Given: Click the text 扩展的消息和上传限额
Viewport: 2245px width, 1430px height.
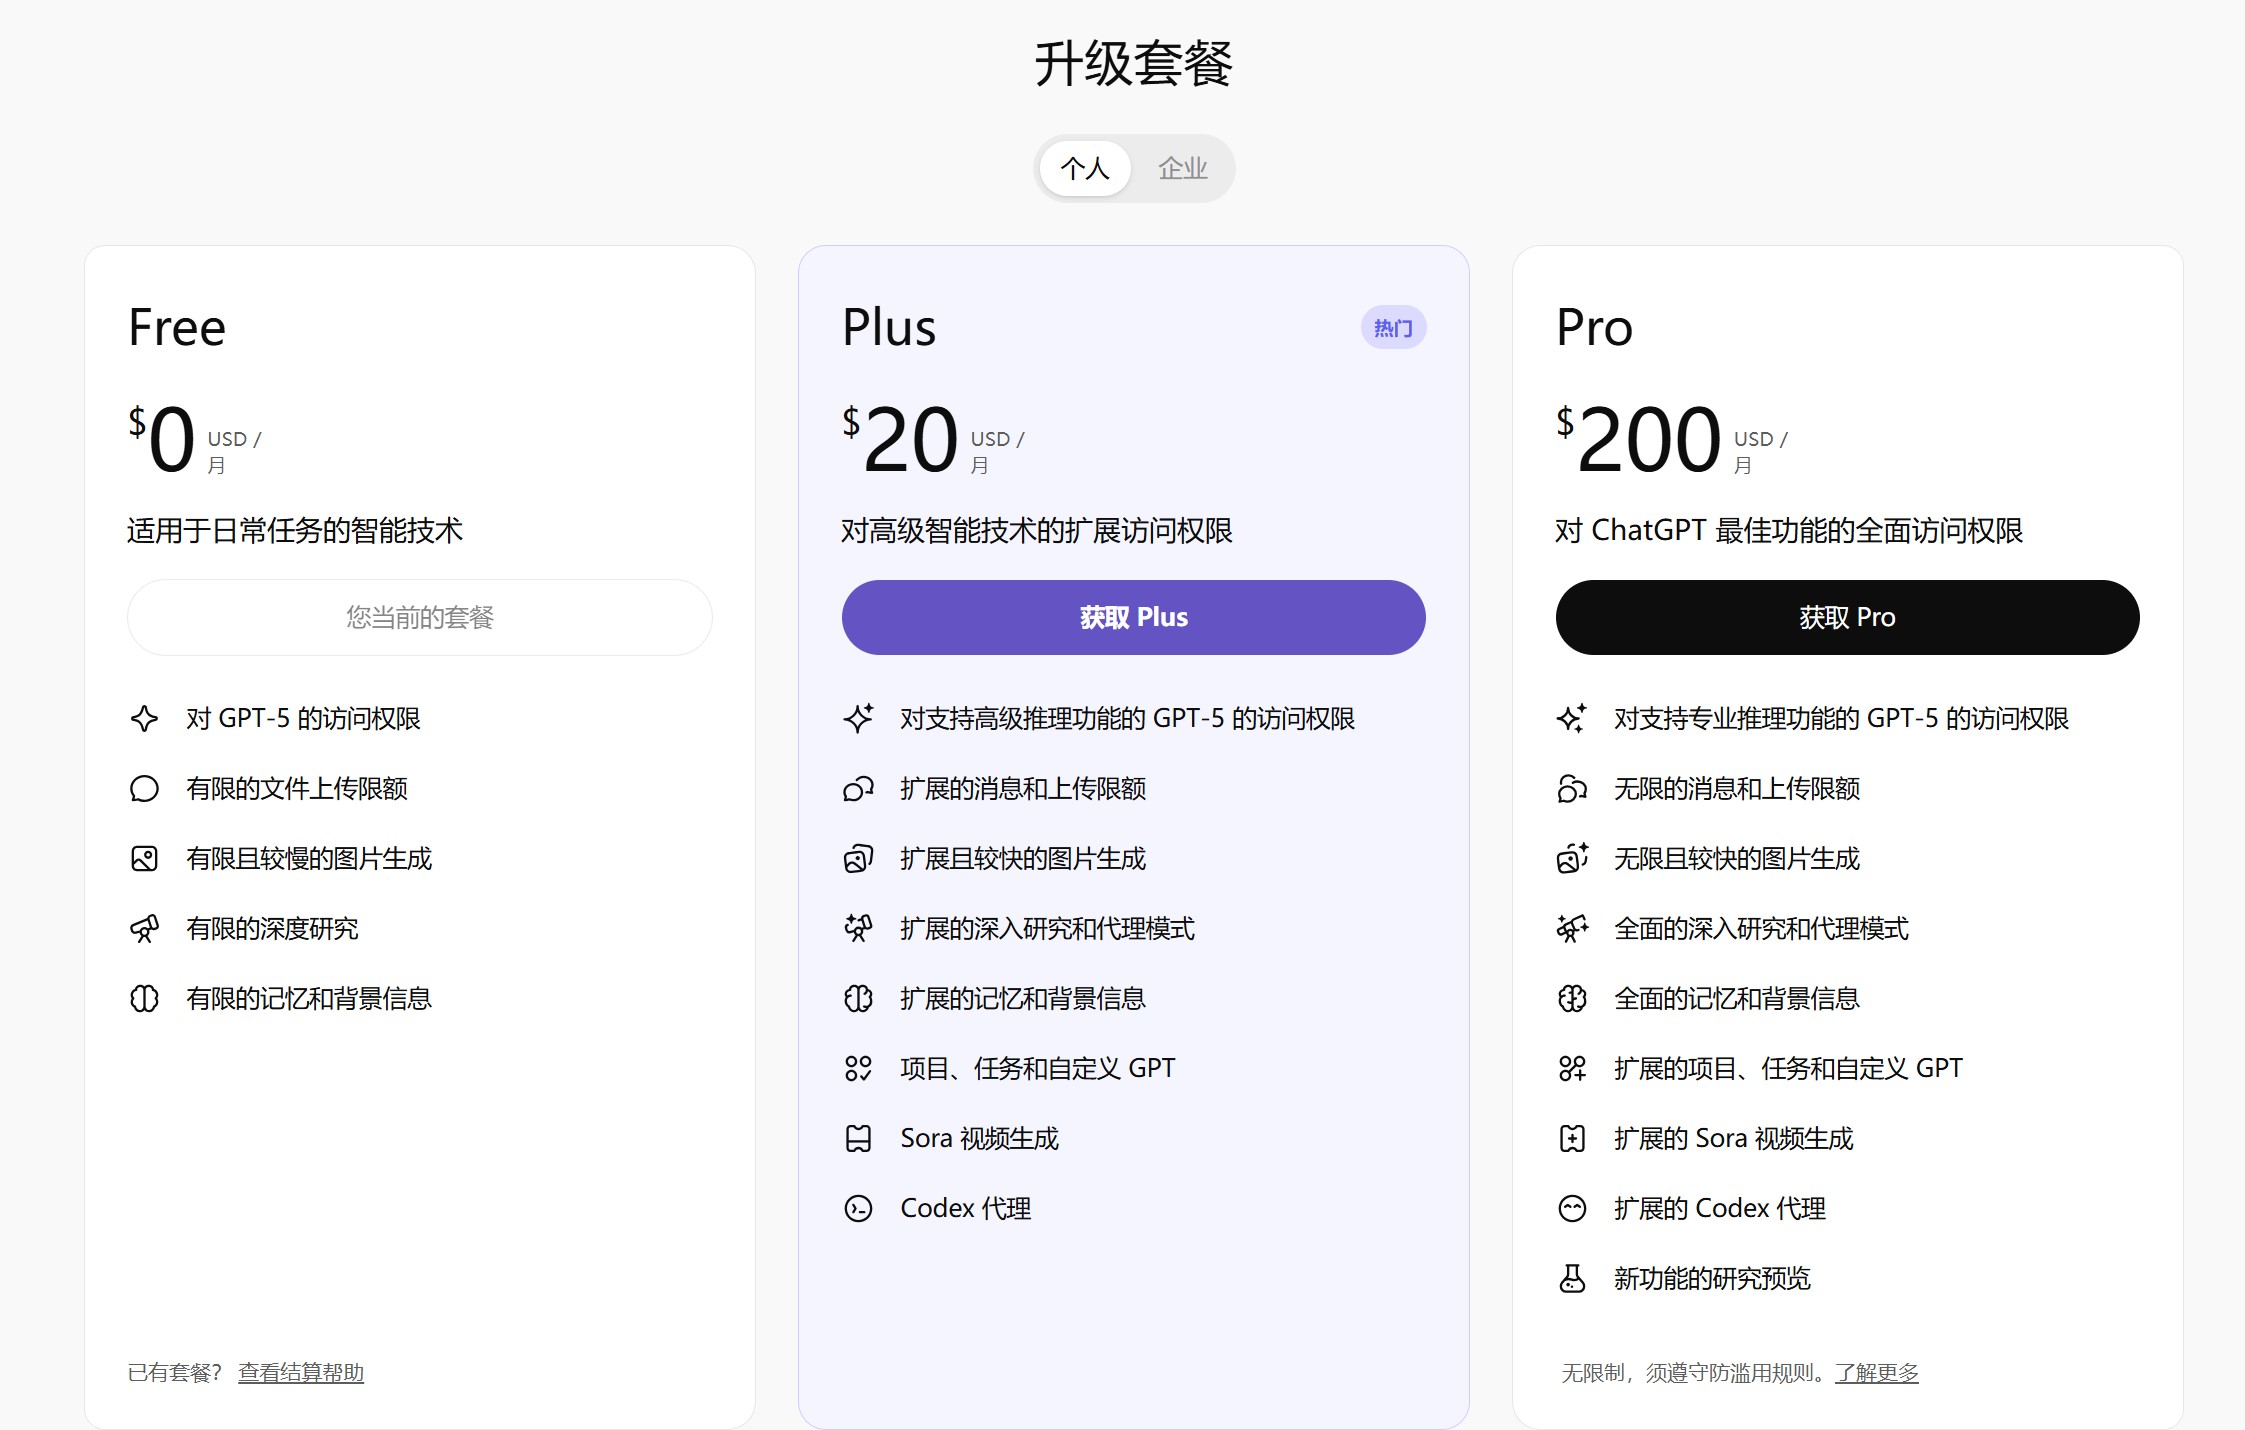Looking at the screenshot, I should point(1023,788).
